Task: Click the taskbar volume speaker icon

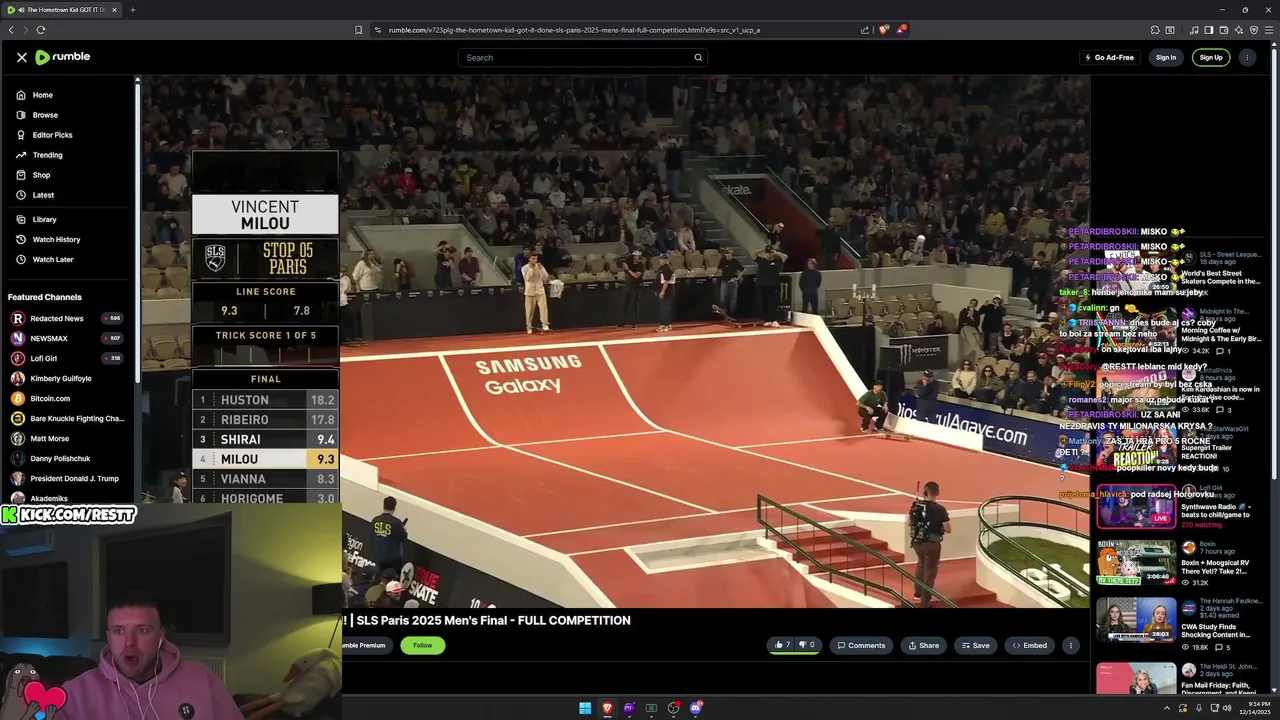Action: coord(1227,708)
